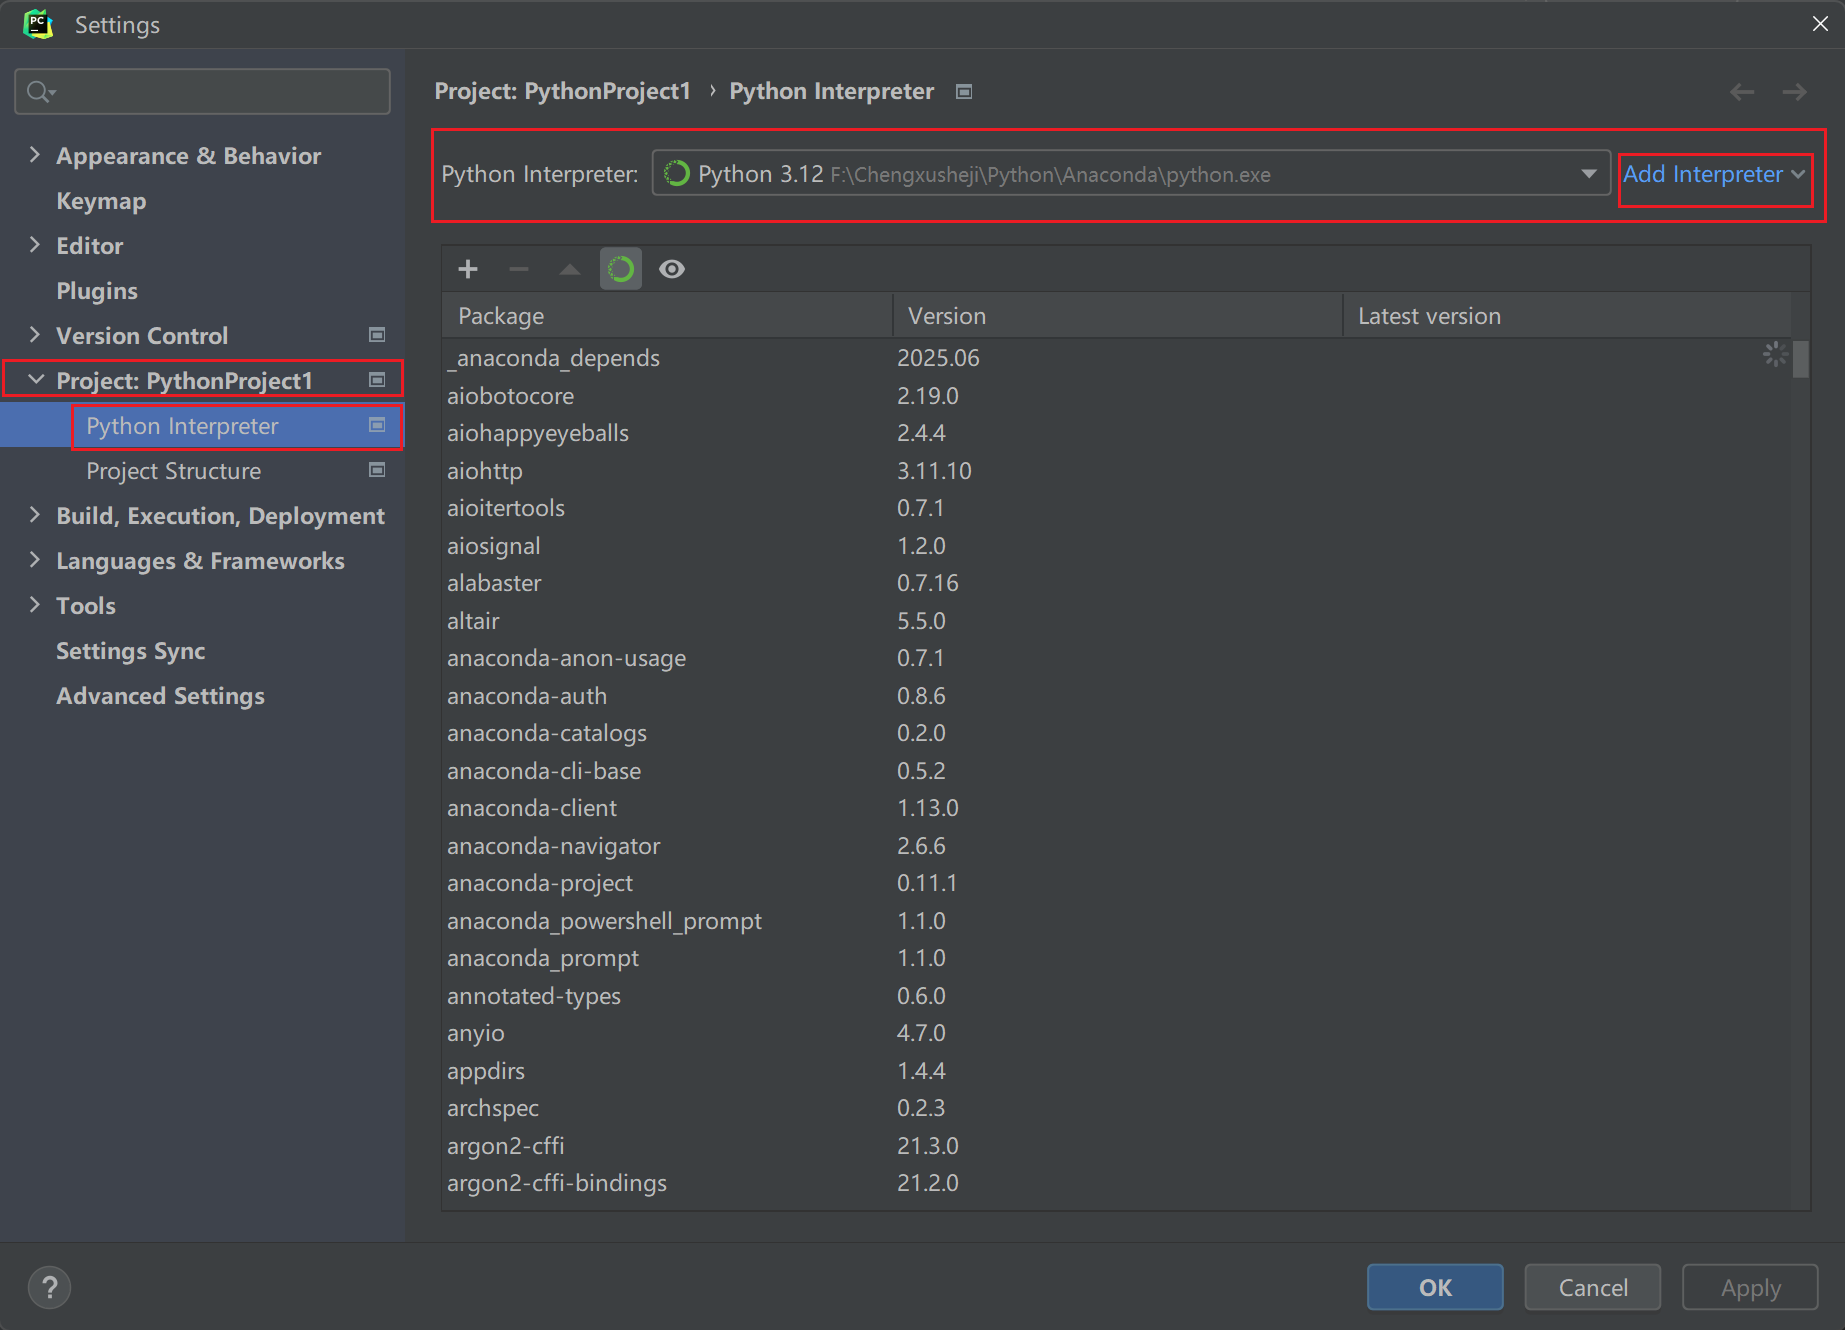Close the Settings dialog

pyautogui.click(x=1820, y=24)
